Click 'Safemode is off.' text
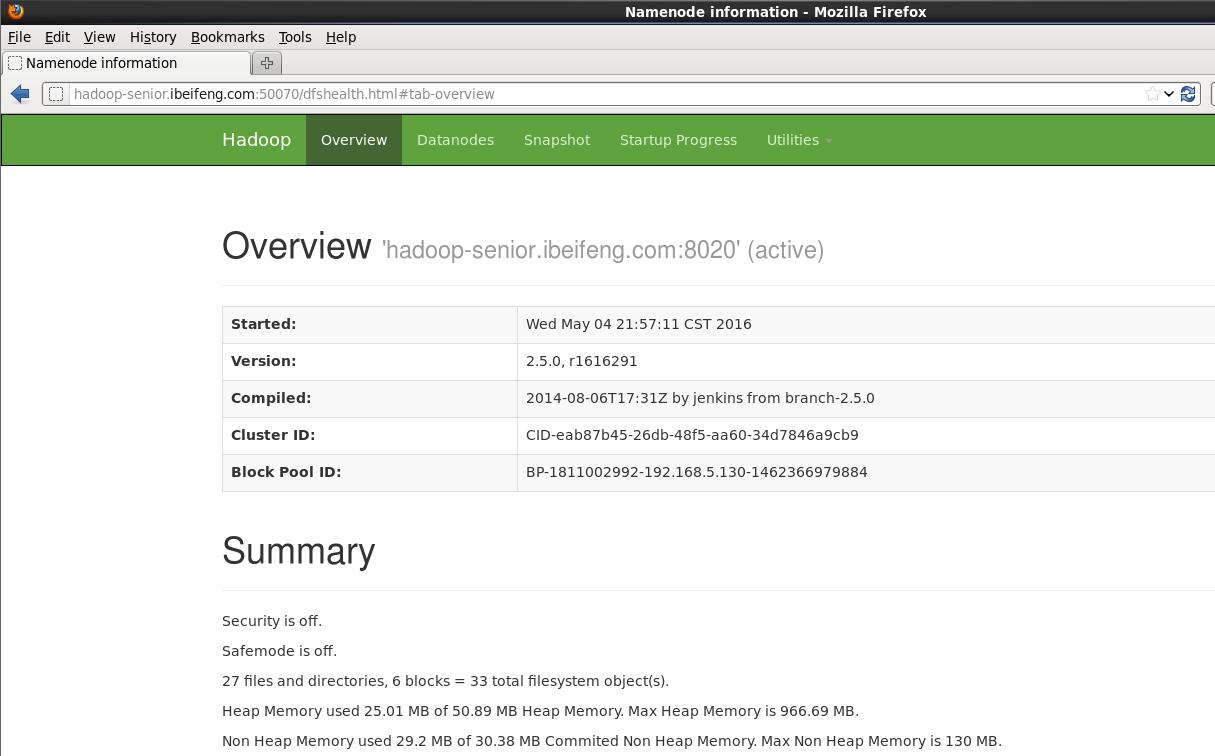This screenshot has width=1215, height=756. pos(279,651)
